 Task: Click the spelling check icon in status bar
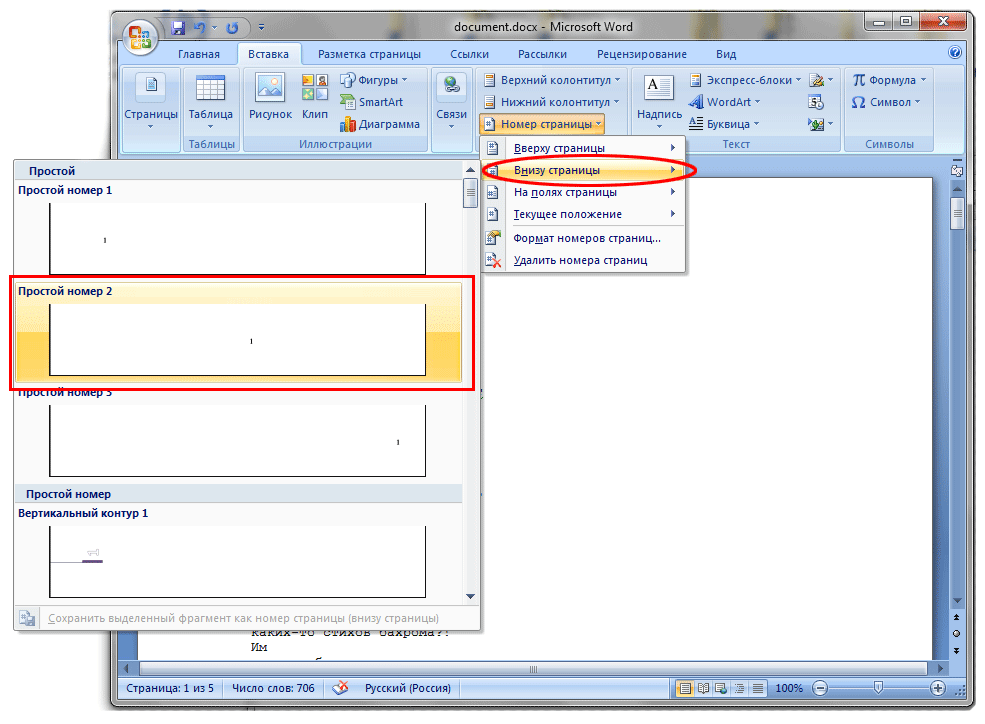340,688
